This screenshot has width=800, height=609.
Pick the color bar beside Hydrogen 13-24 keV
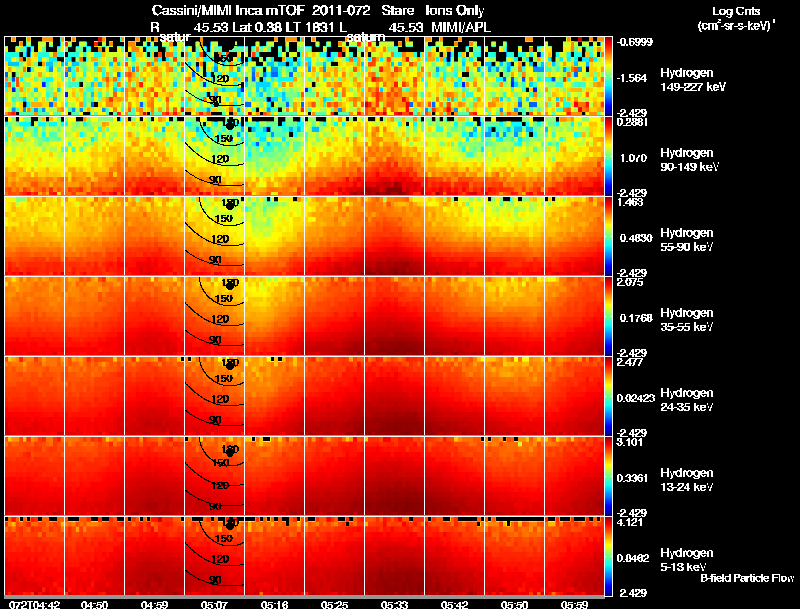[608, 476]
